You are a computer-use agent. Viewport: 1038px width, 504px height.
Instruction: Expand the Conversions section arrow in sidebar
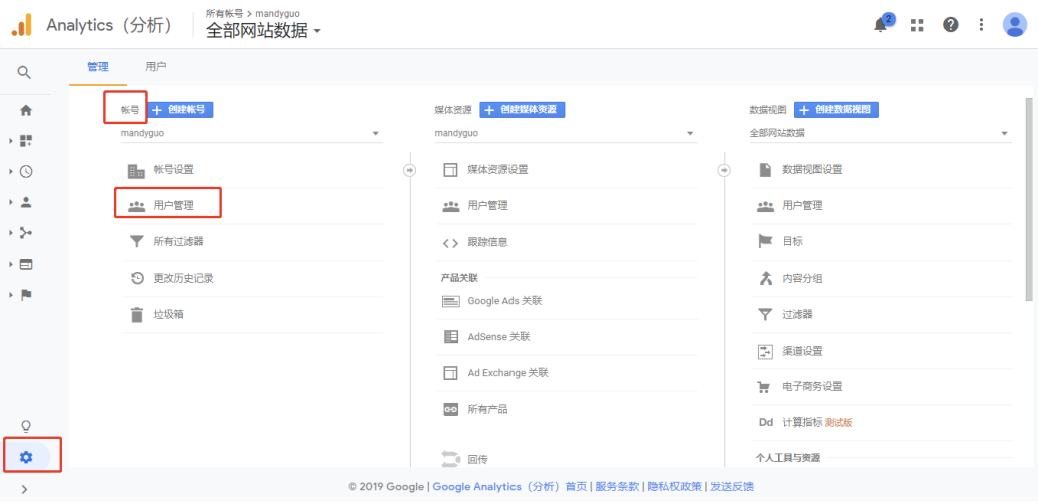coord(11,295)
